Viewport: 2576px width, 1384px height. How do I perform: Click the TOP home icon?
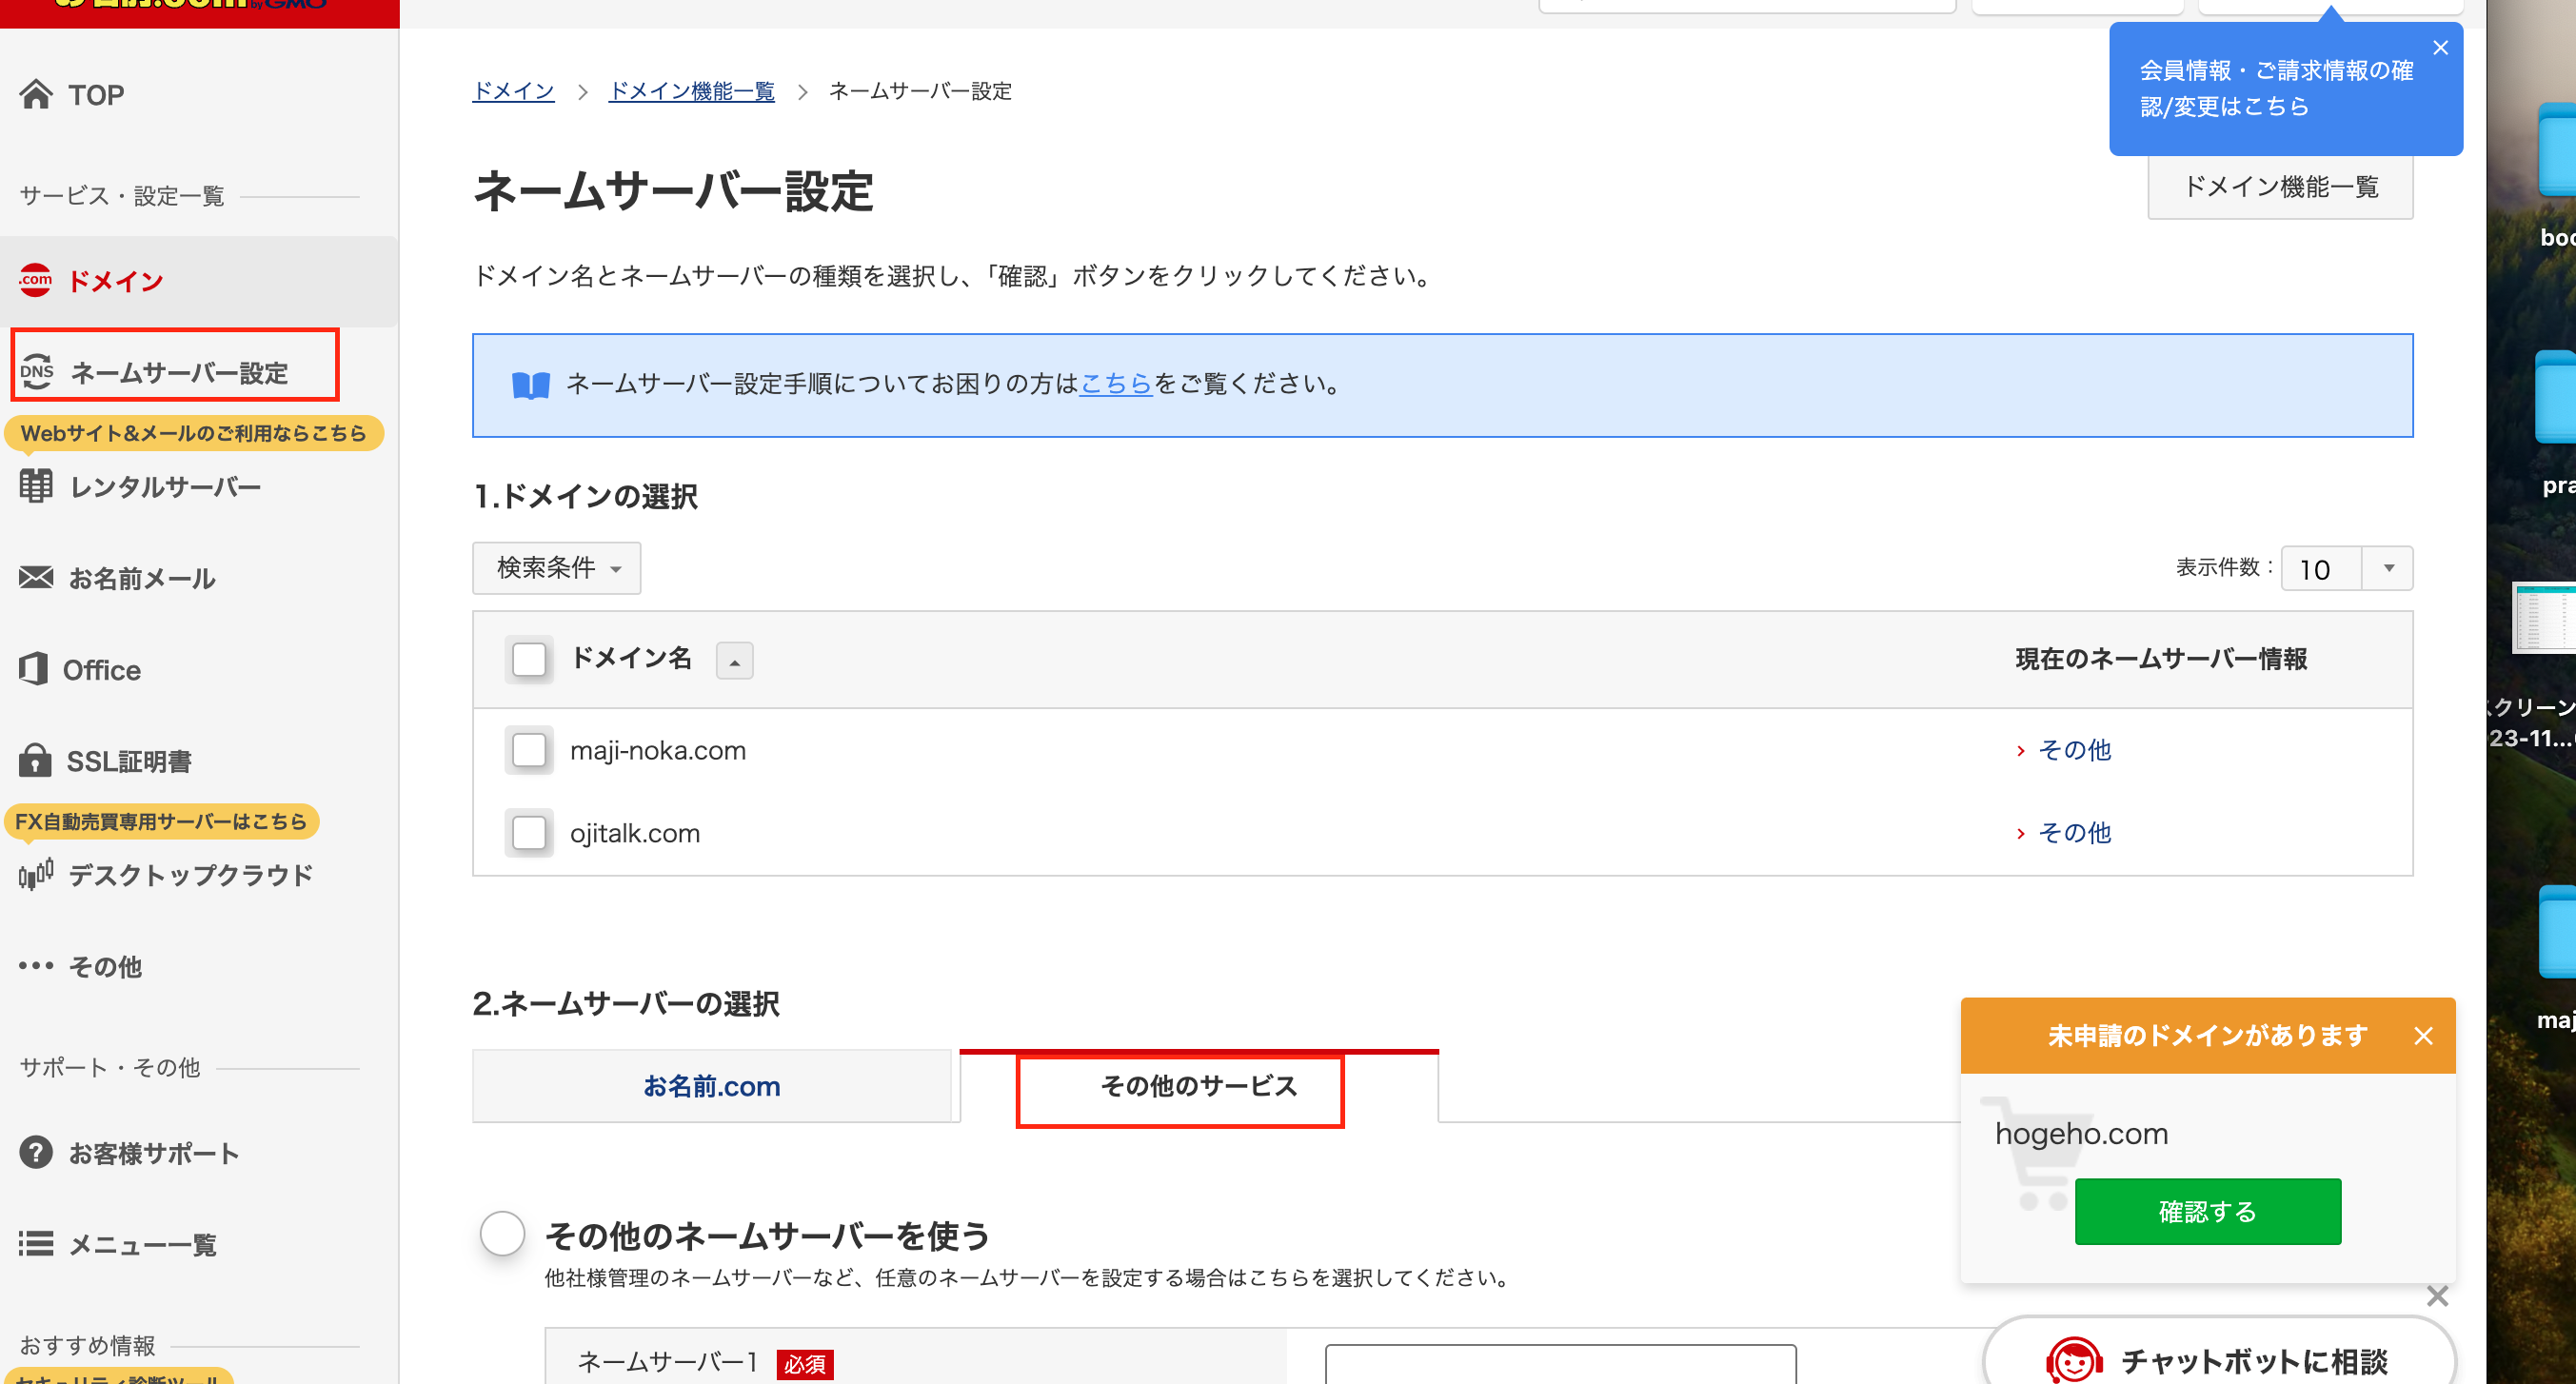(x=36, y=94)
